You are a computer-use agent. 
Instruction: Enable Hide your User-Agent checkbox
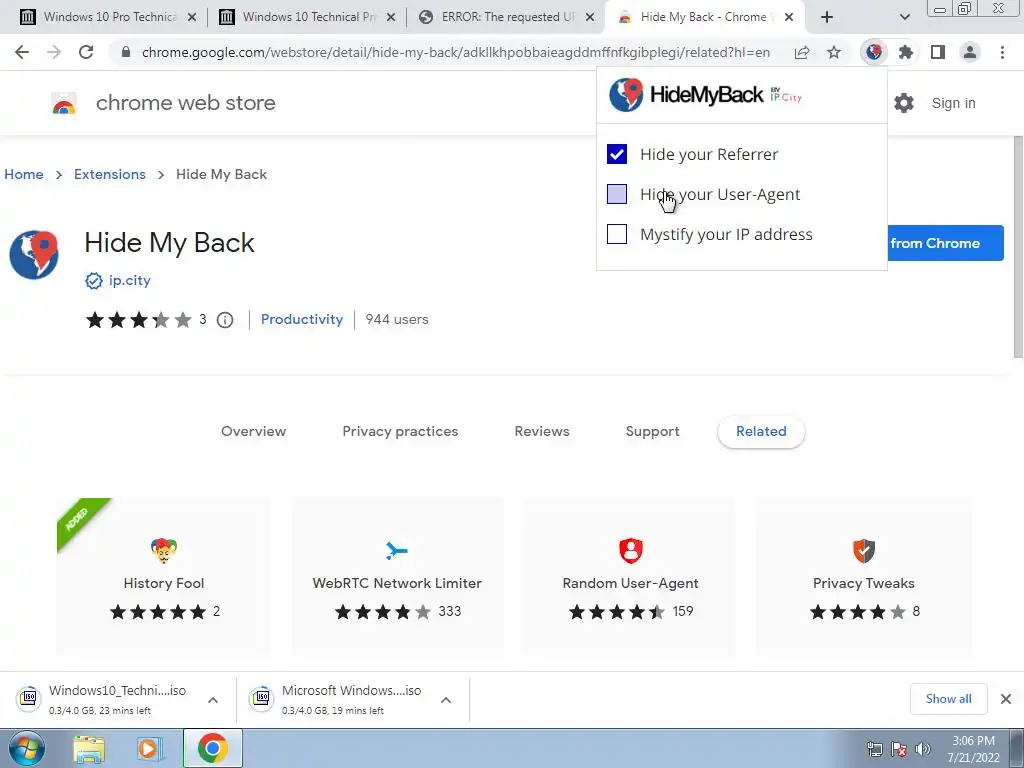click(x=616, y=194)
